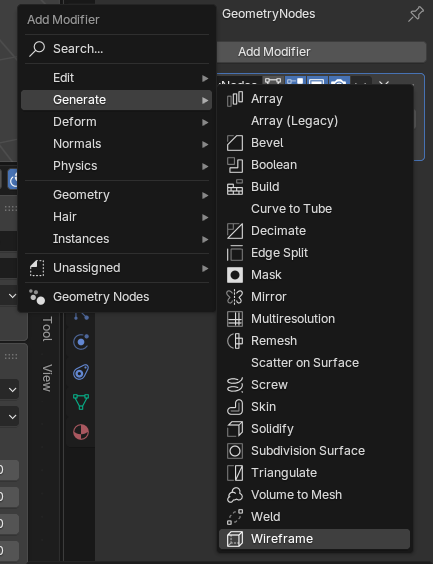433x564 pixels.
Task: Add the Solidify modifier
Action: click(x=314, y=429)
